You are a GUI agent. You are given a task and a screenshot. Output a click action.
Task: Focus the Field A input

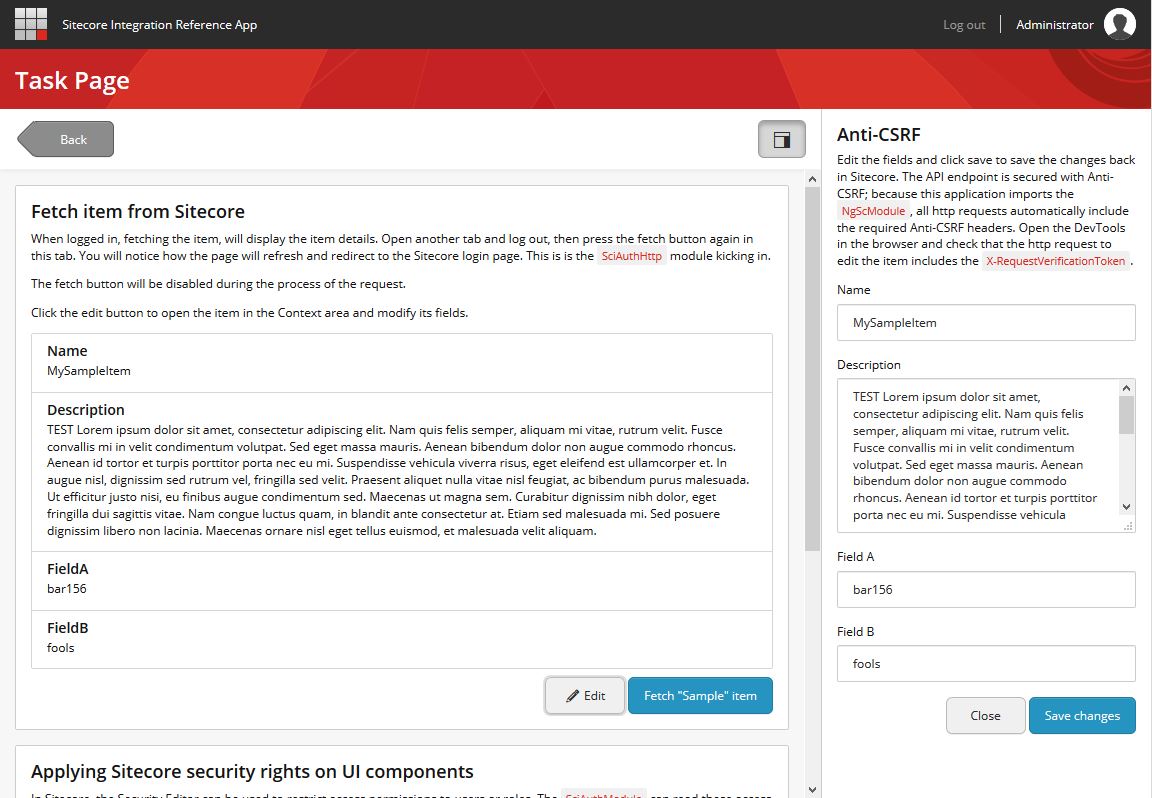[x=986, y=589]
